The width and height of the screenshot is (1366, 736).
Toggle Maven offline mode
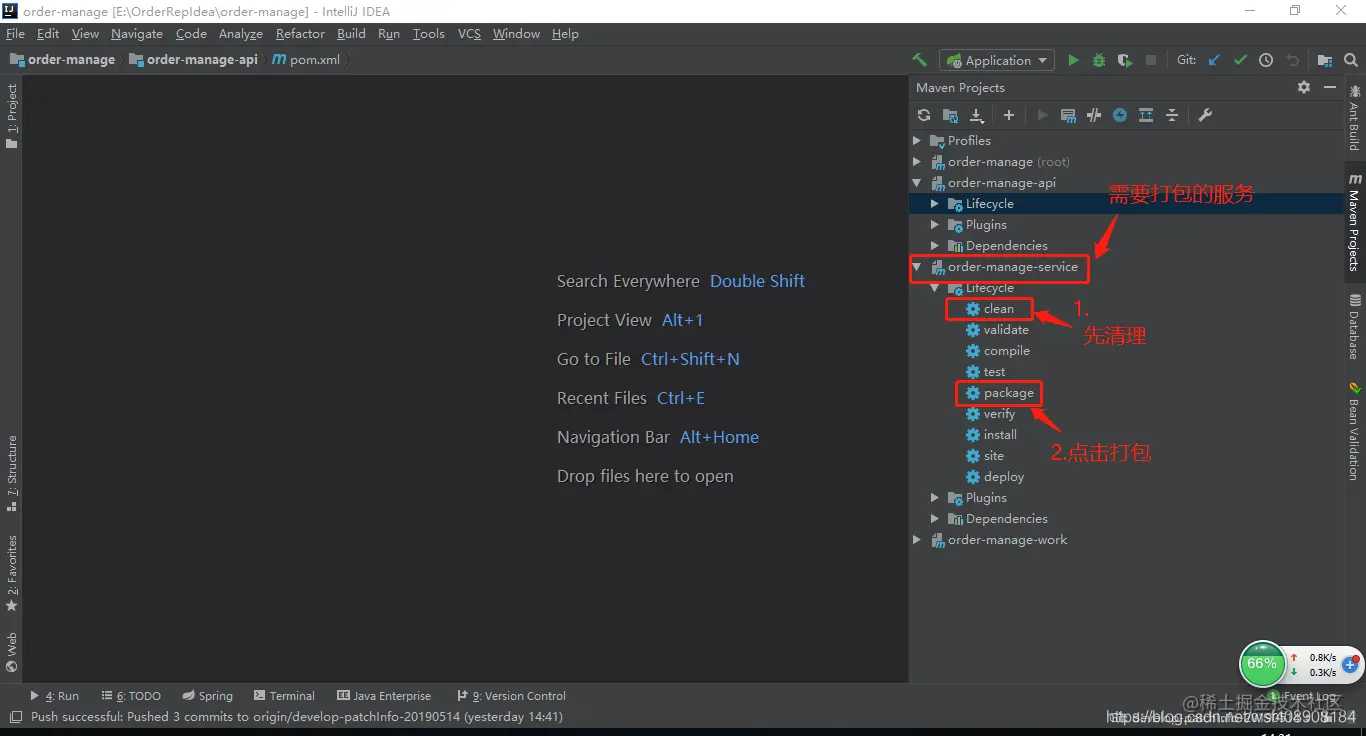coord(1094,115)
